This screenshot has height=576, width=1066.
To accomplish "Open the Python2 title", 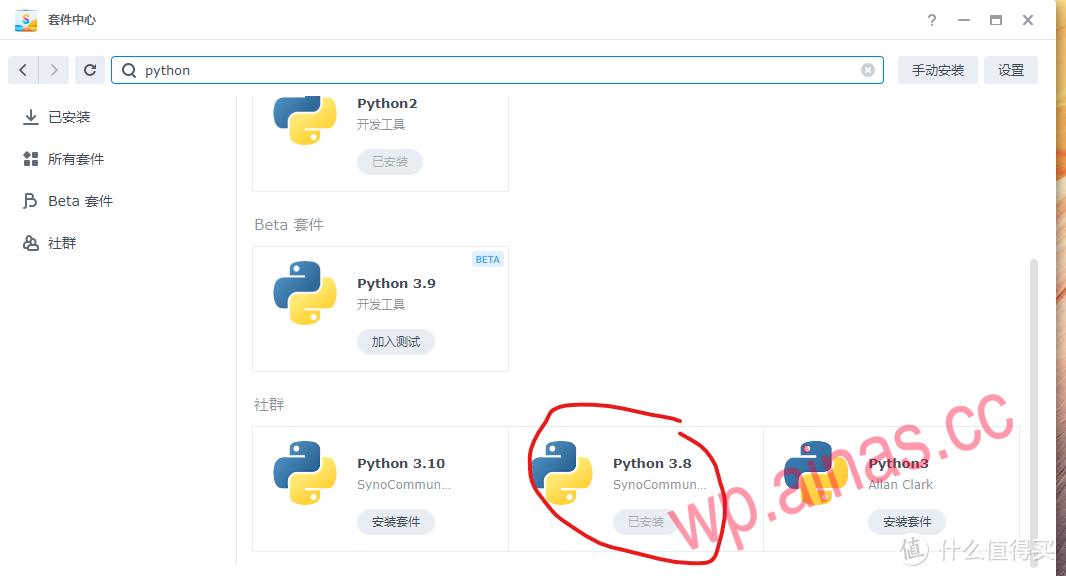I will (x=387, y=103).
